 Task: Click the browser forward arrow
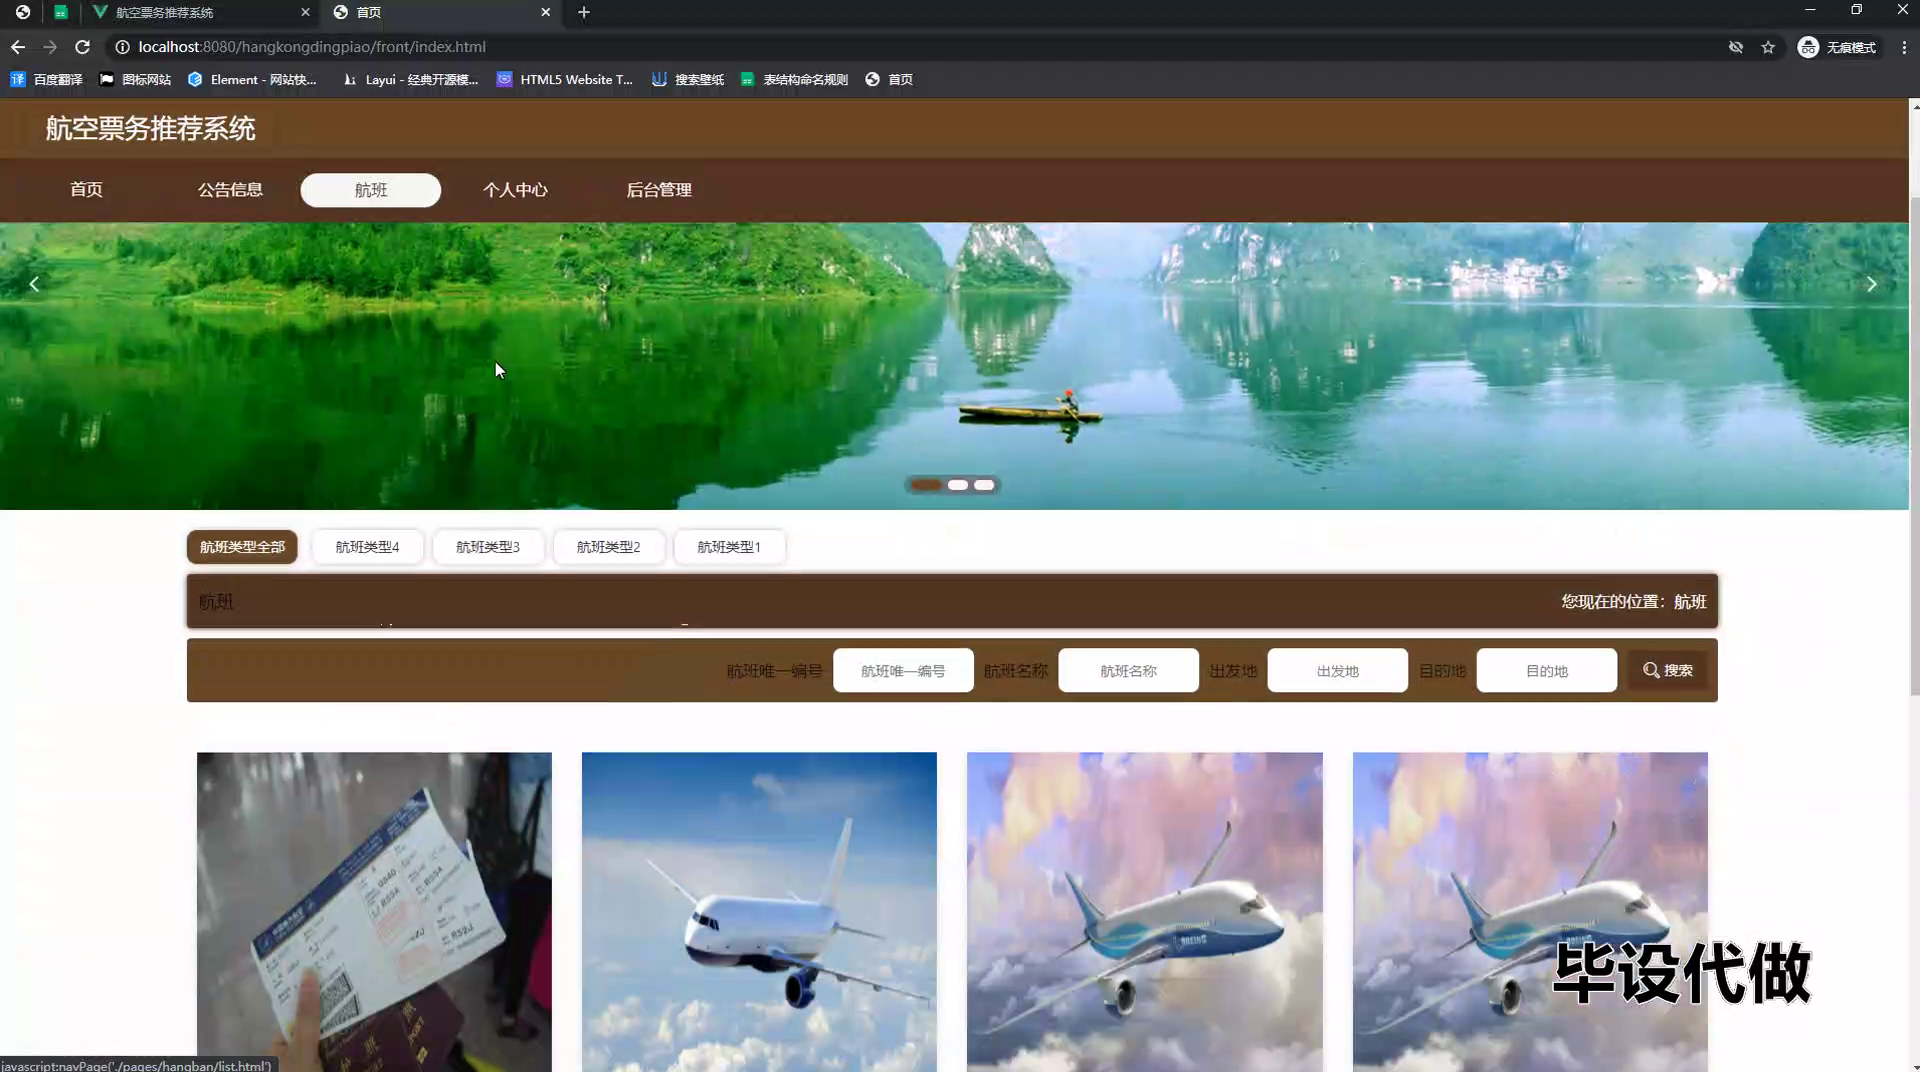tap(50, 47)
